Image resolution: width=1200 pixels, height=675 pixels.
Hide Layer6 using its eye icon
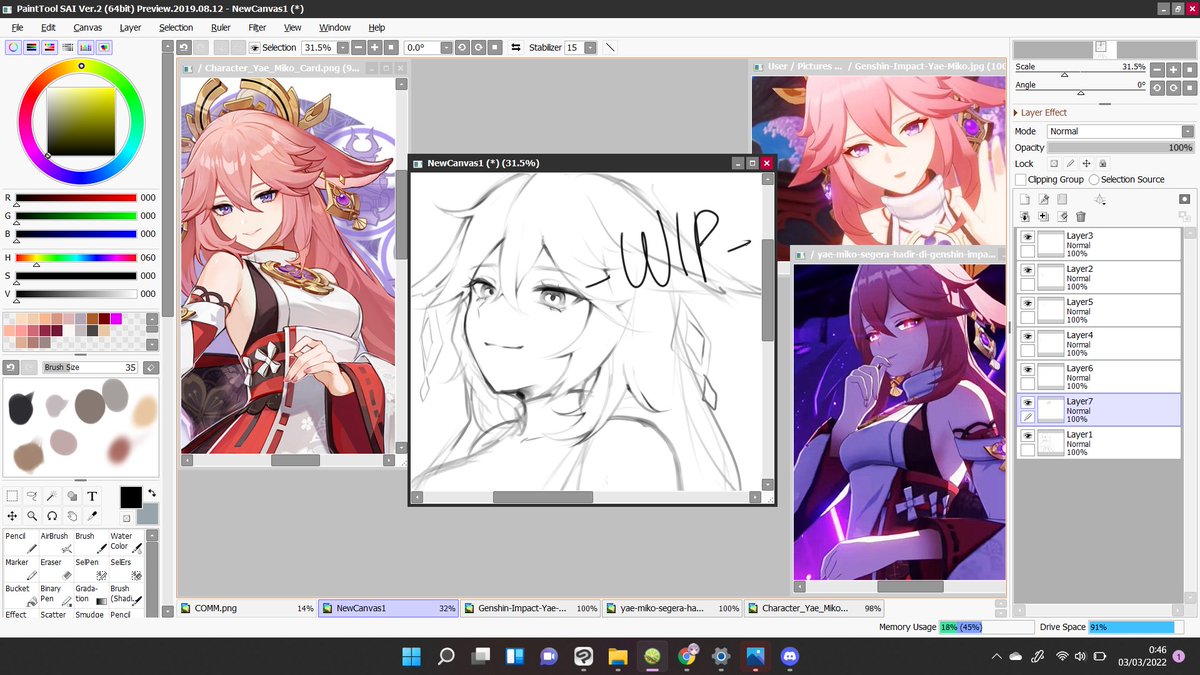point(1027,370)
